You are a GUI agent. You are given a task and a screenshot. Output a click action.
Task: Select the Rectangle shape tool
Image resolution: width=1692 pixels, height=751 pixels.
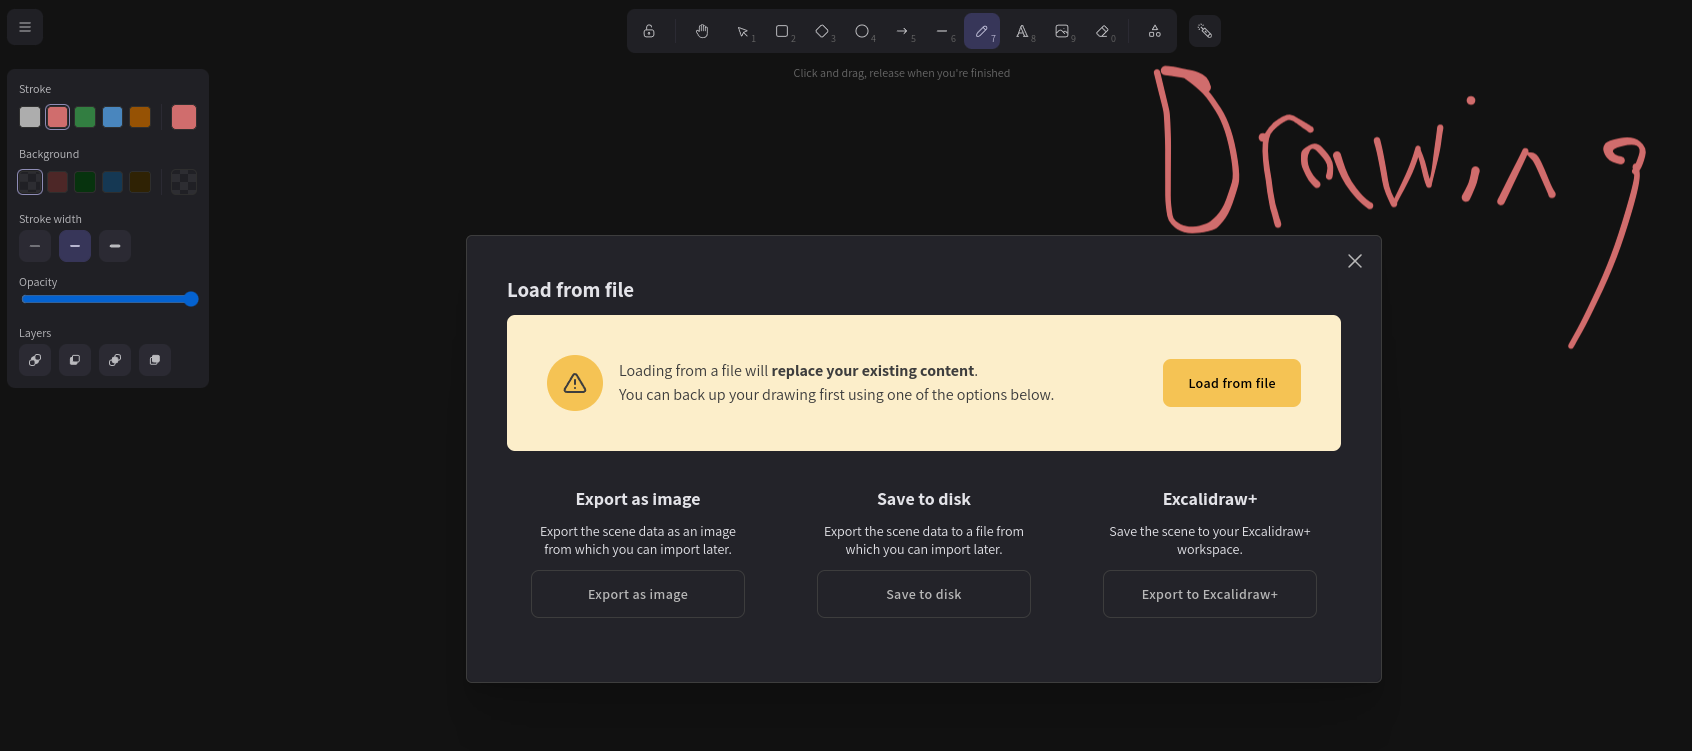(782, 31)
